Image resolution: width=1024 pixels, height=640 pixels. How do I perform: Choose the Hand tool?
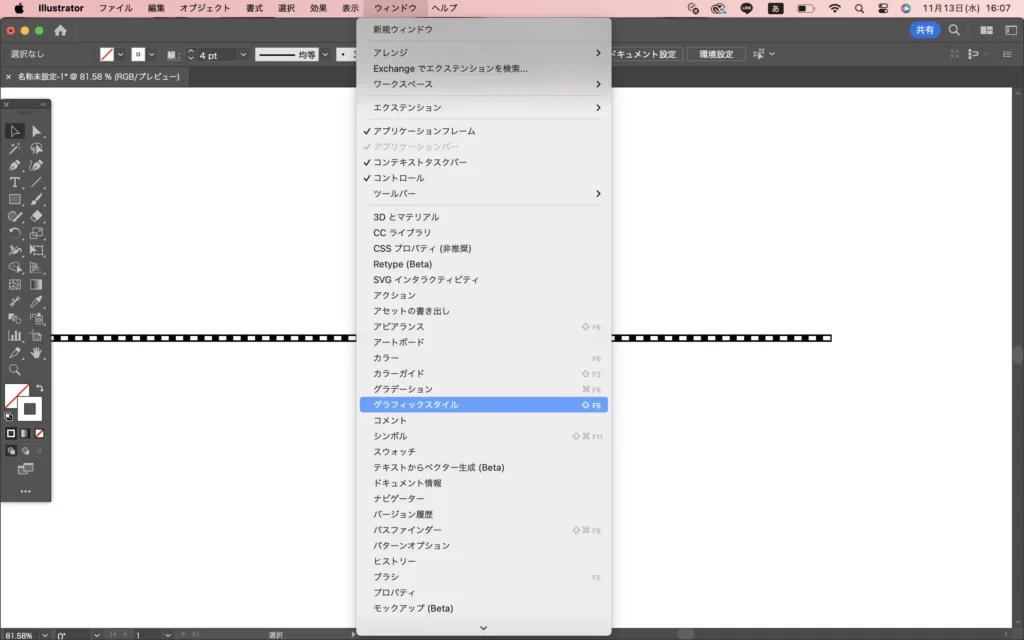[x=37, y=353]
